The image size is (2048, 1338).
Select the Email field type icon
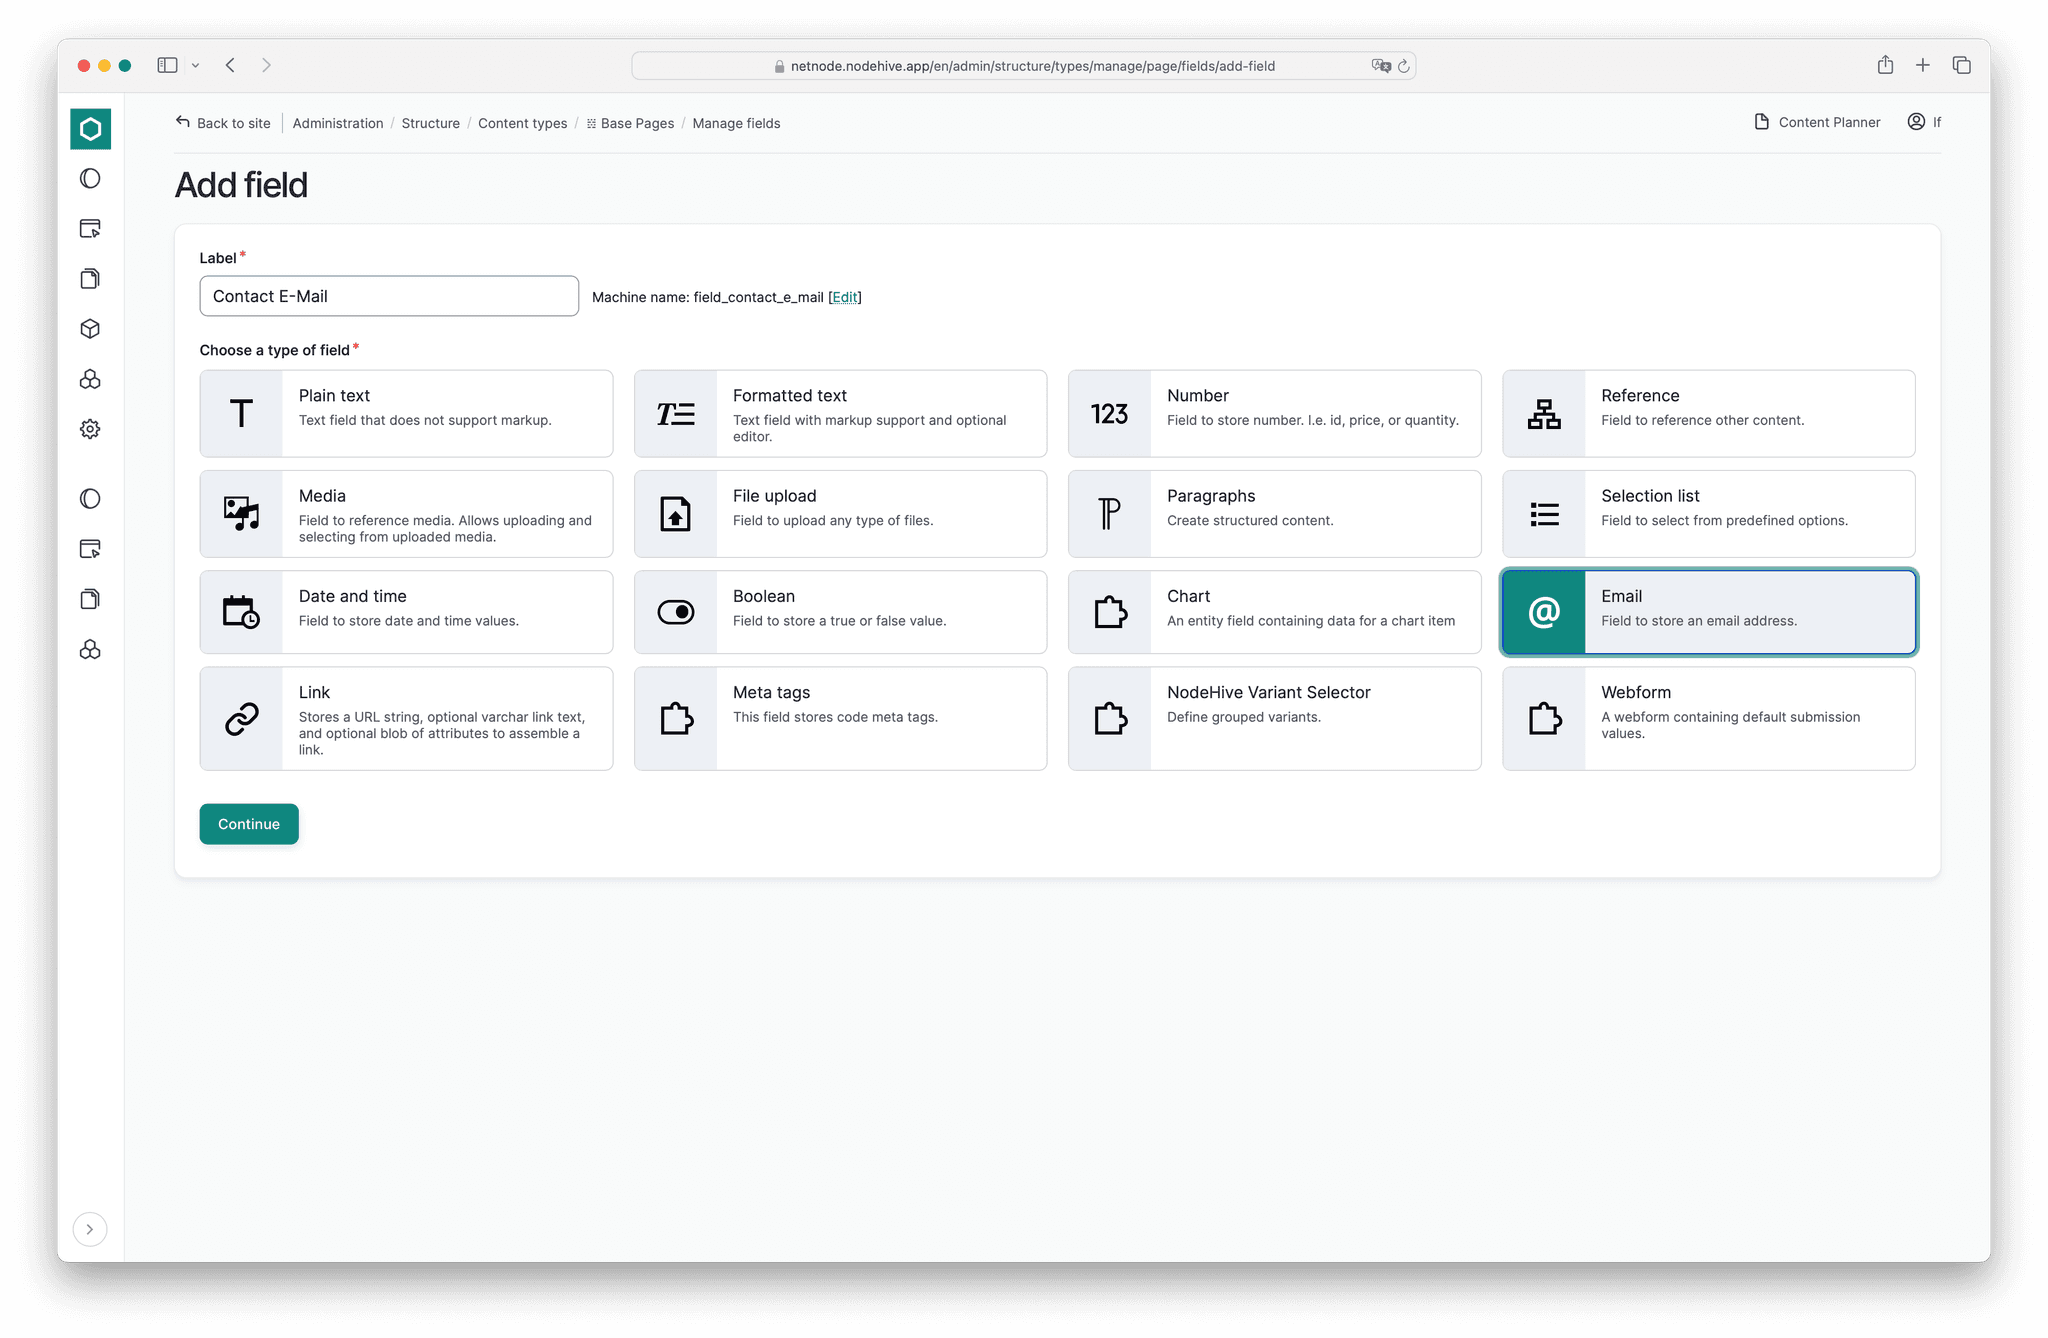point(1545,611)
